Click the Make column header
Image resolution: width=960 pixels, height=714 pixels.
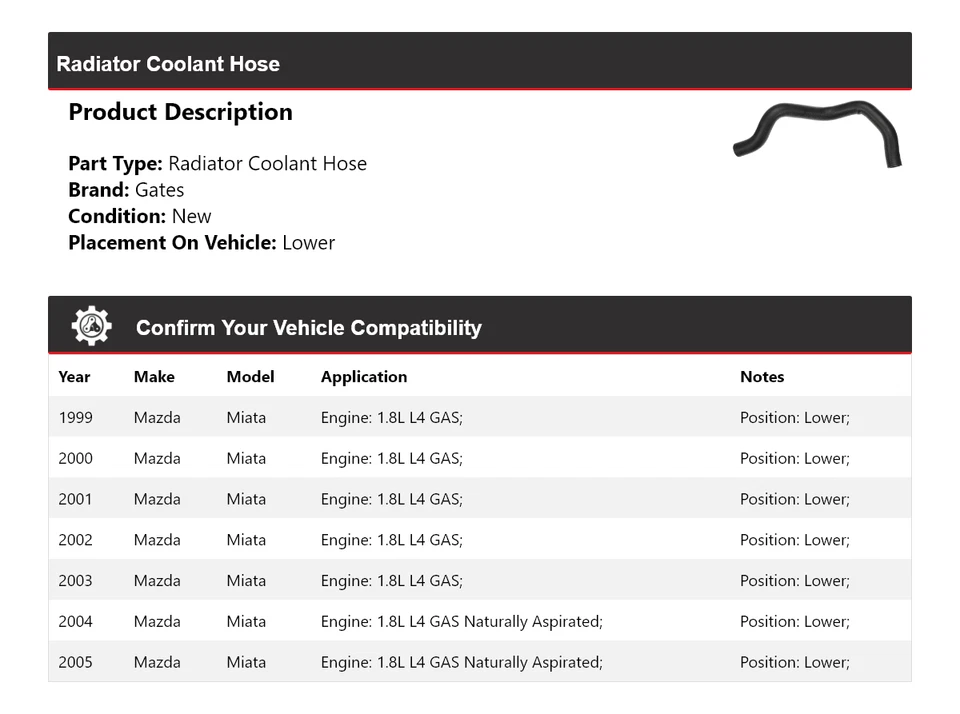tap(154, 377)
